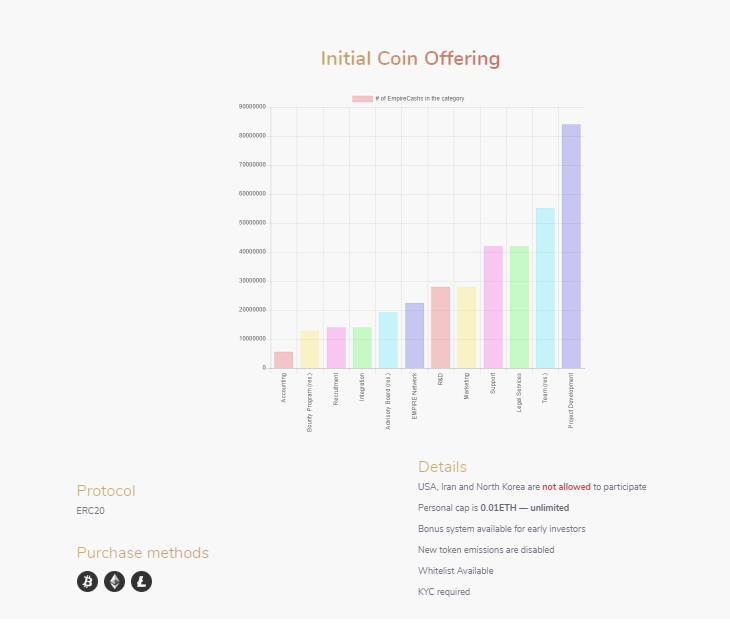Image resolution: width=730 pixels, height=626 pixels.
Task: Select the Bounty Program bar
Action: tap(310, 350)
